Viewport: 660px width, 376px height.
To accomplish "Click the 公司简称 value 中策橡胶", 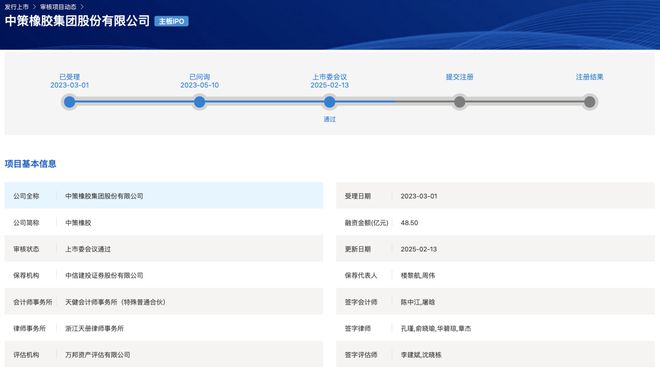I will tap(78, 223).
